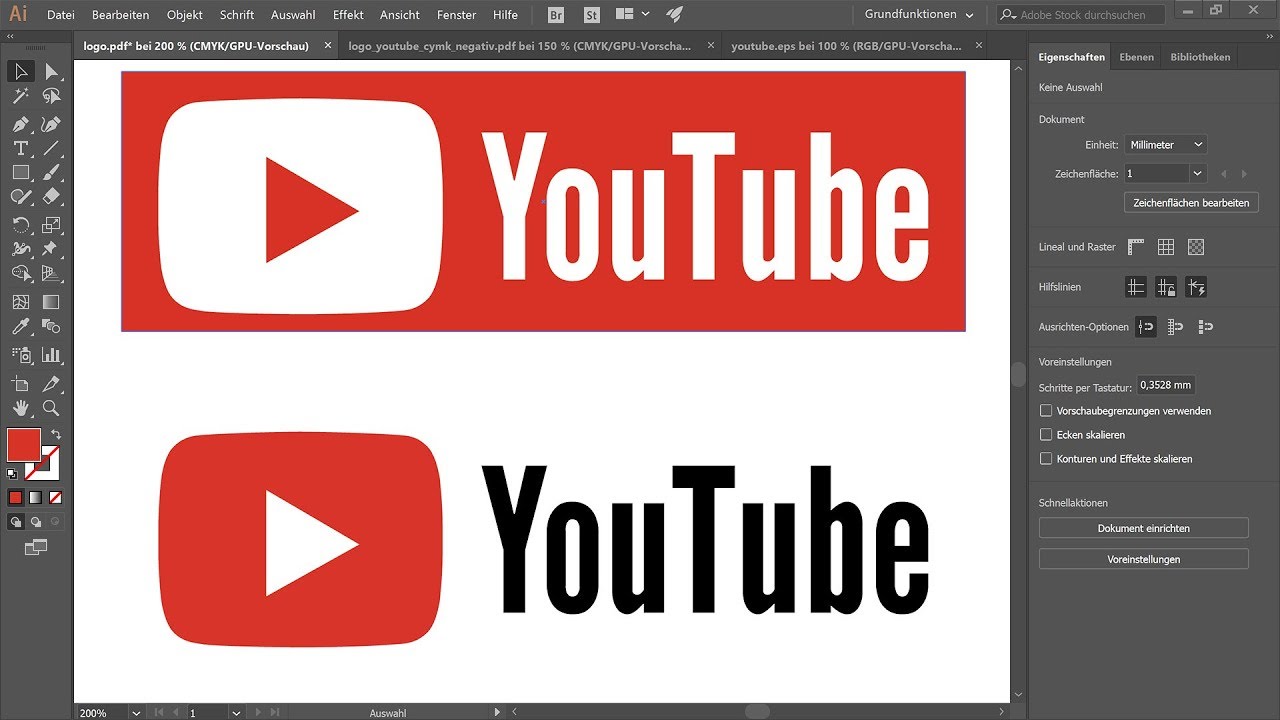Swap fill and stroke colors arrow

point(56,434)
